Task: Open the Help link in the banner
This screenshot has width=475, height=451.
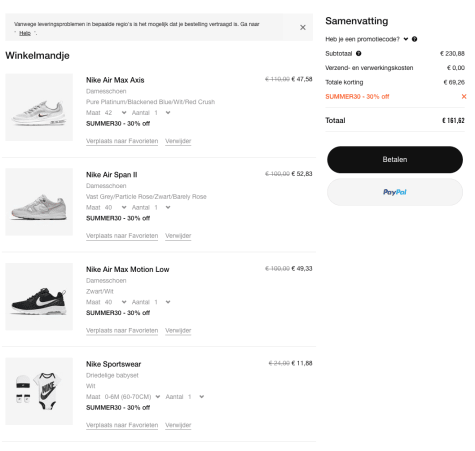Action: click(x=25, y=33)
